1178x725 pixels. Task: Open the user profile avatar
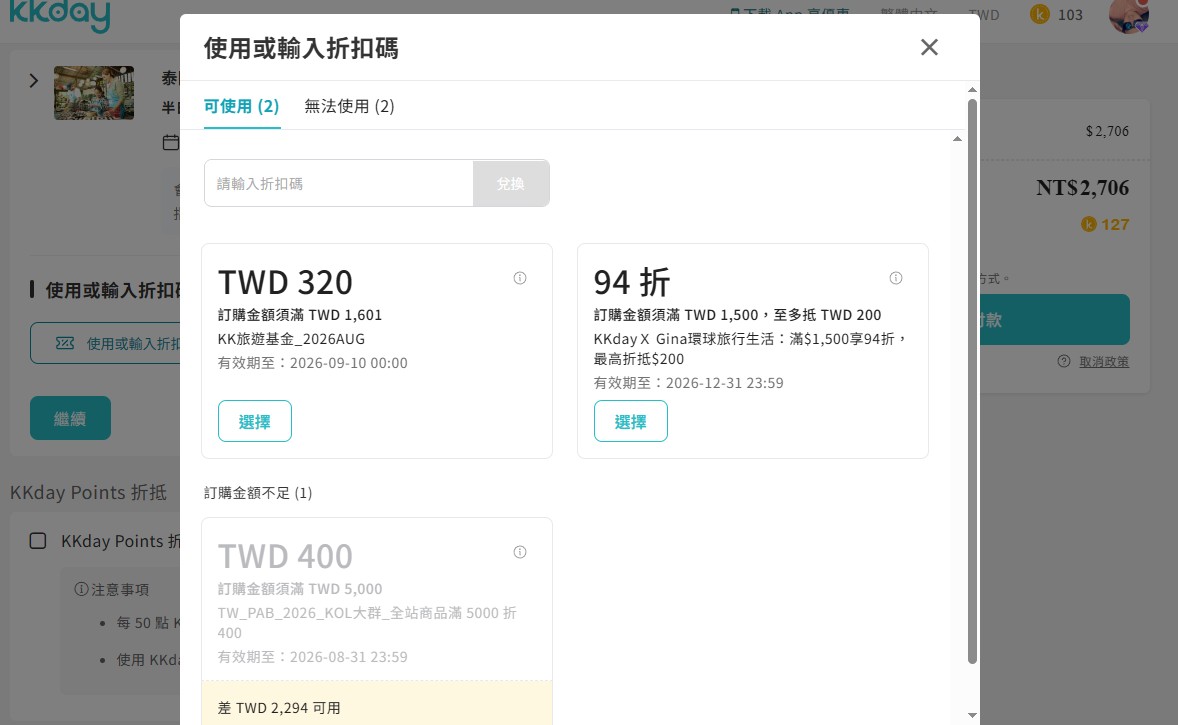pos(1129,15)
